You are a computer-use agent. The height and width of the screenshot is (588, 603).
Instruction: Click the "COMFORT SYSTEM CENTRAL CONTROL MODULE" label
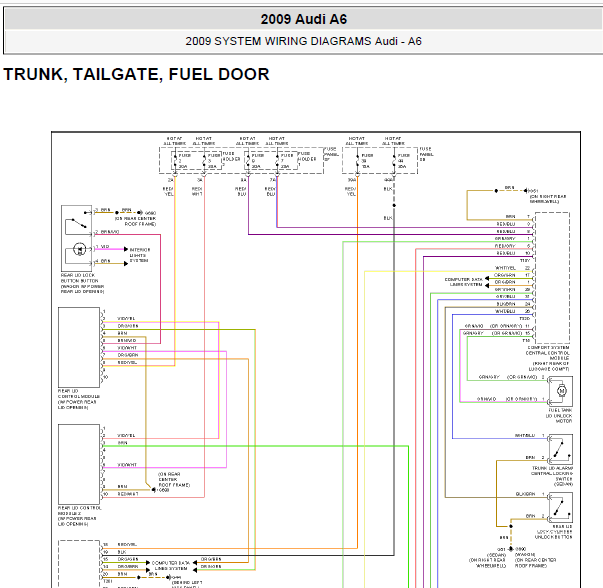tap(548, 353)
